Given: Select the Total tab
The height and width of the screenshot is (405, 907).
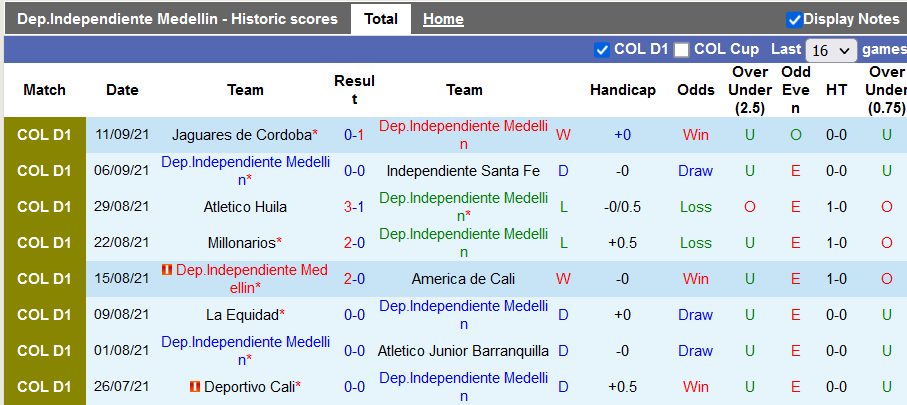Looking at the screenshot, I should 381,19.
